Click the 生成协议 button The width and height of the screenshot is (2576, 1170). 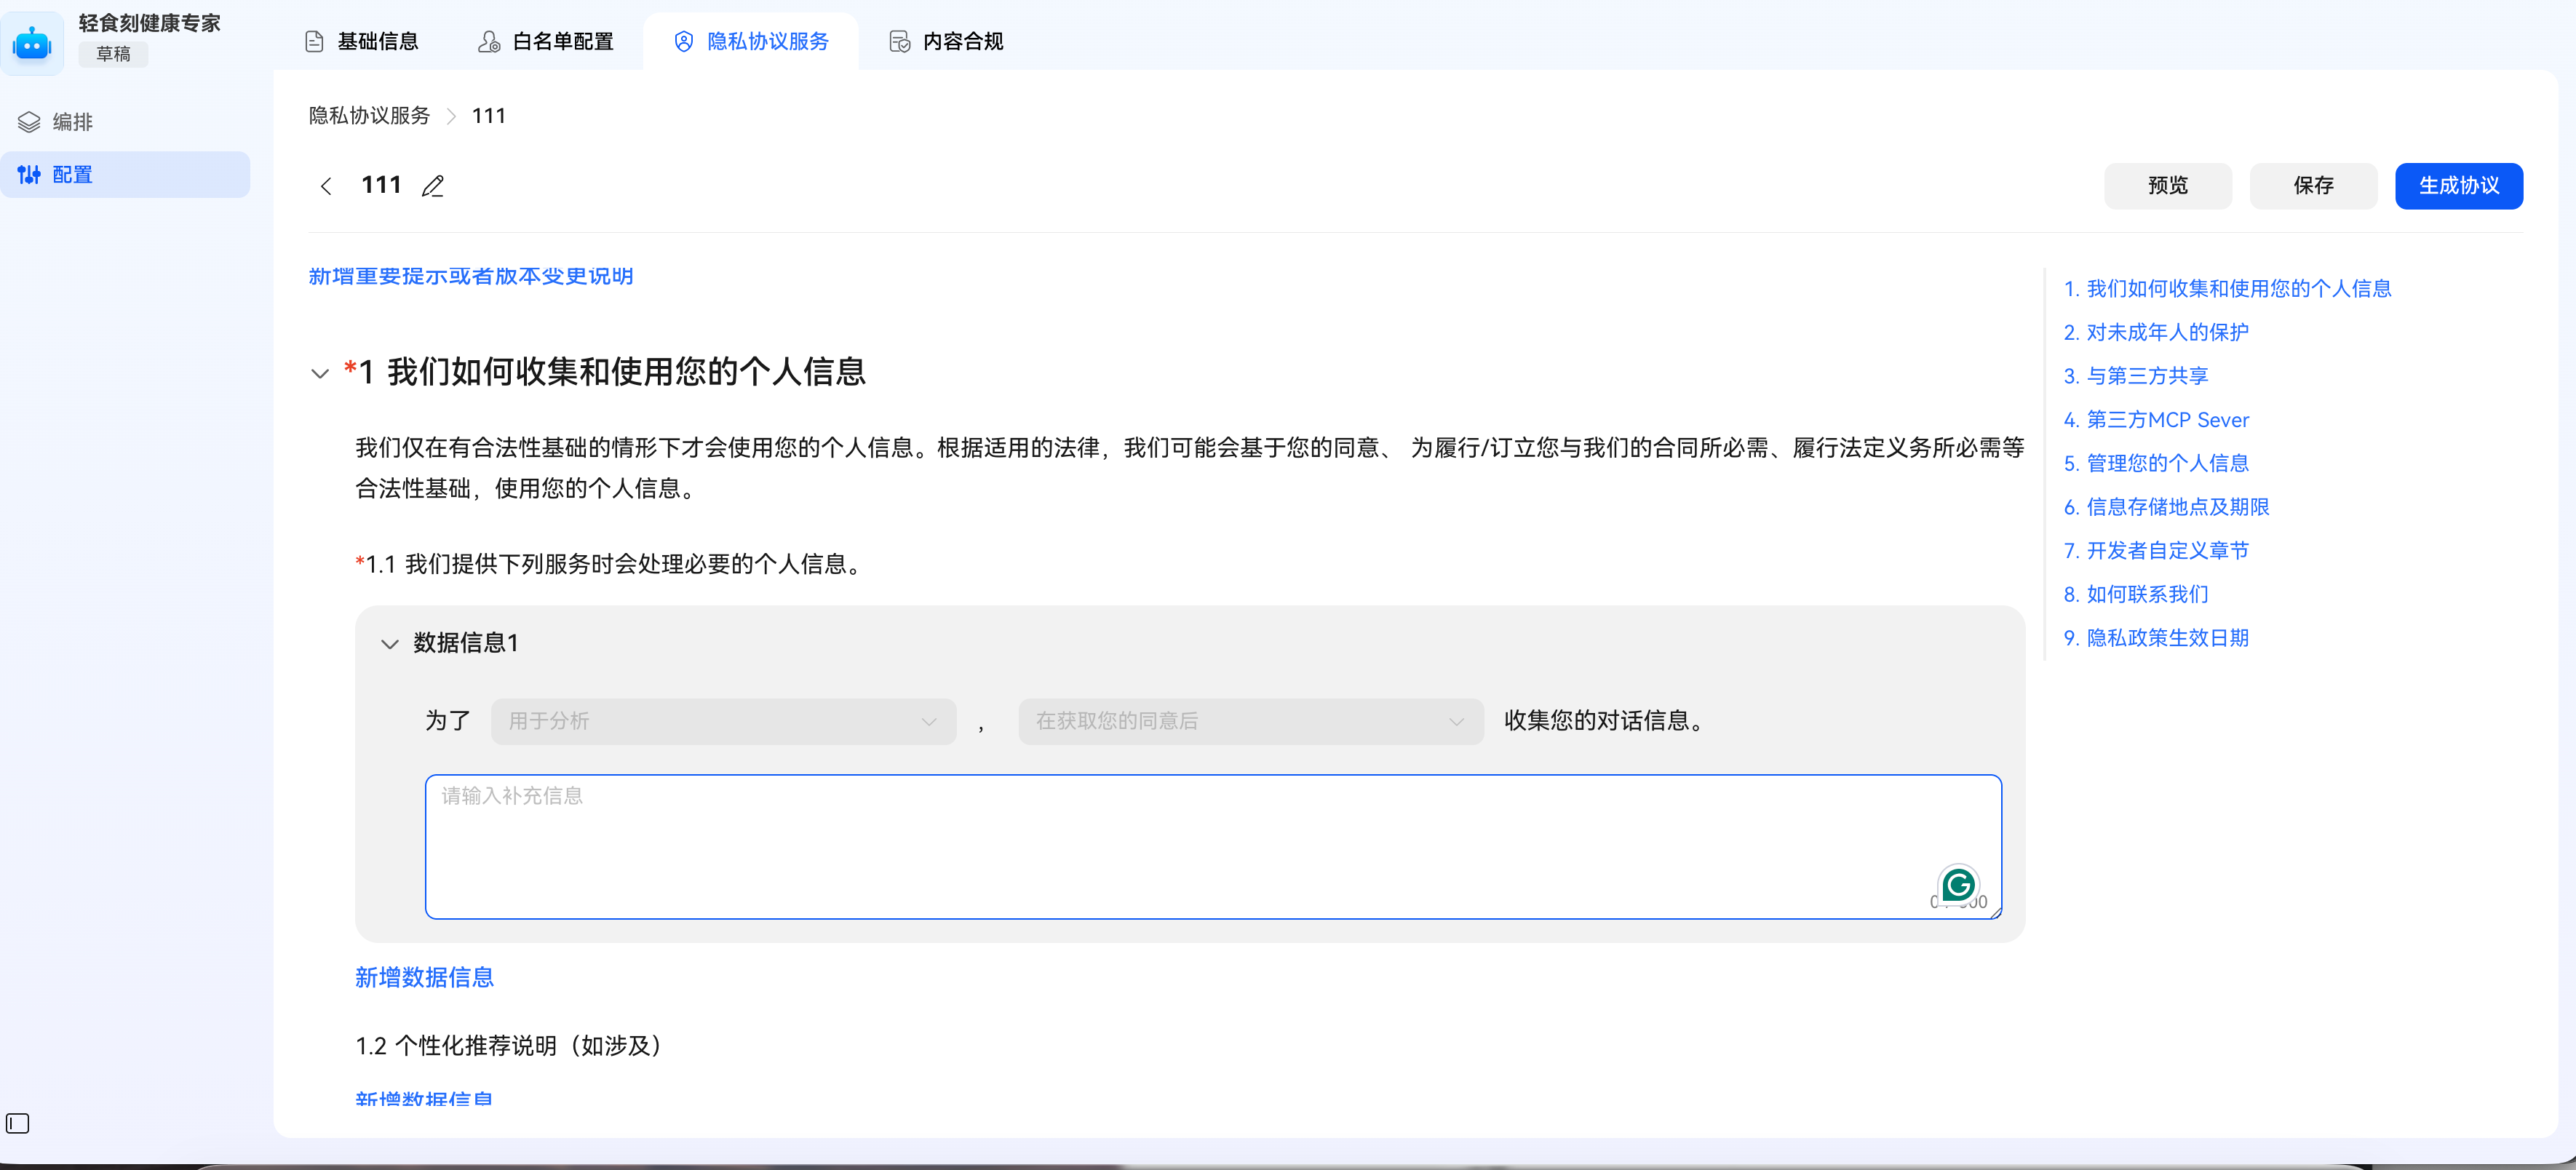click(x=2459, y=186)
